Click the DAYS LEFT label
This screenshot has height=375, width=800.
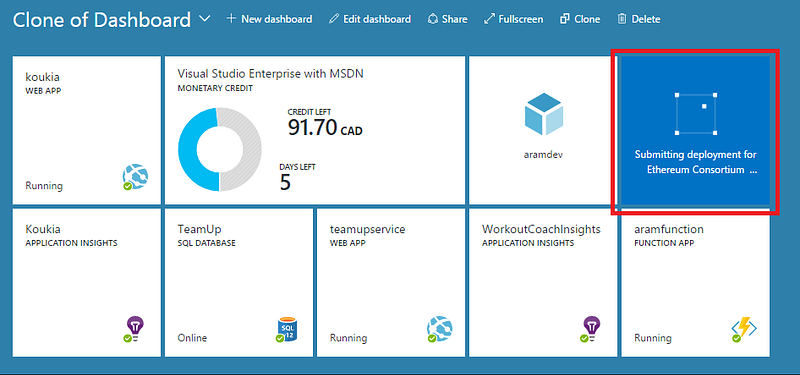[x=297, y=167]
